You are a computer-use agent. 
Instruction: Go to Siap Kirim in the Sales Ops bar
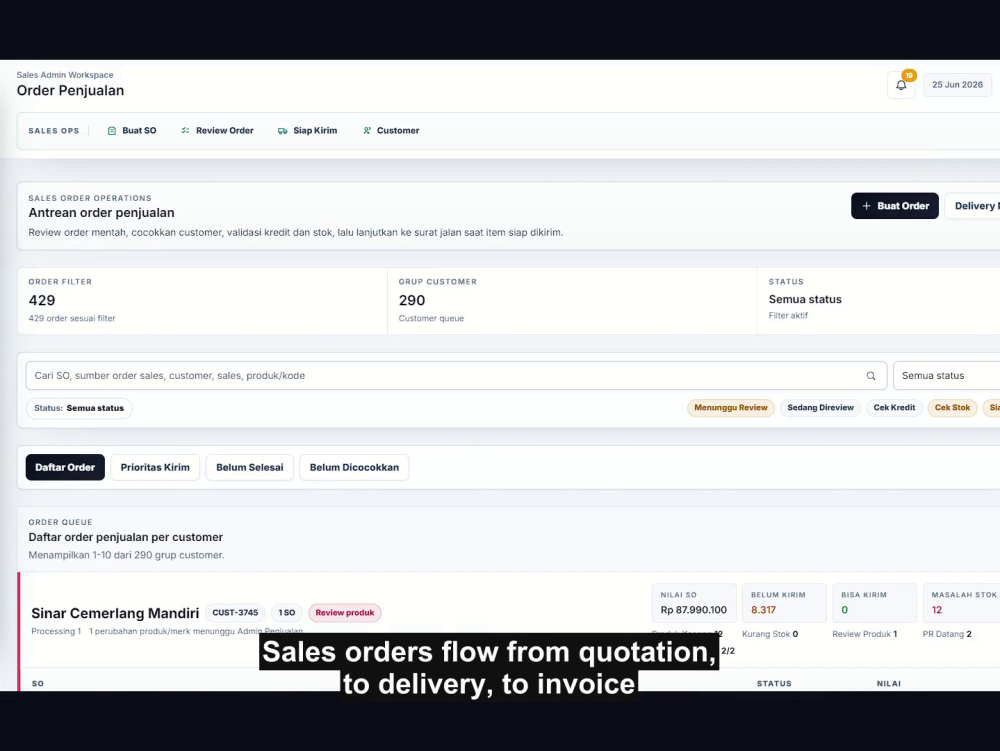click(307, 131)
